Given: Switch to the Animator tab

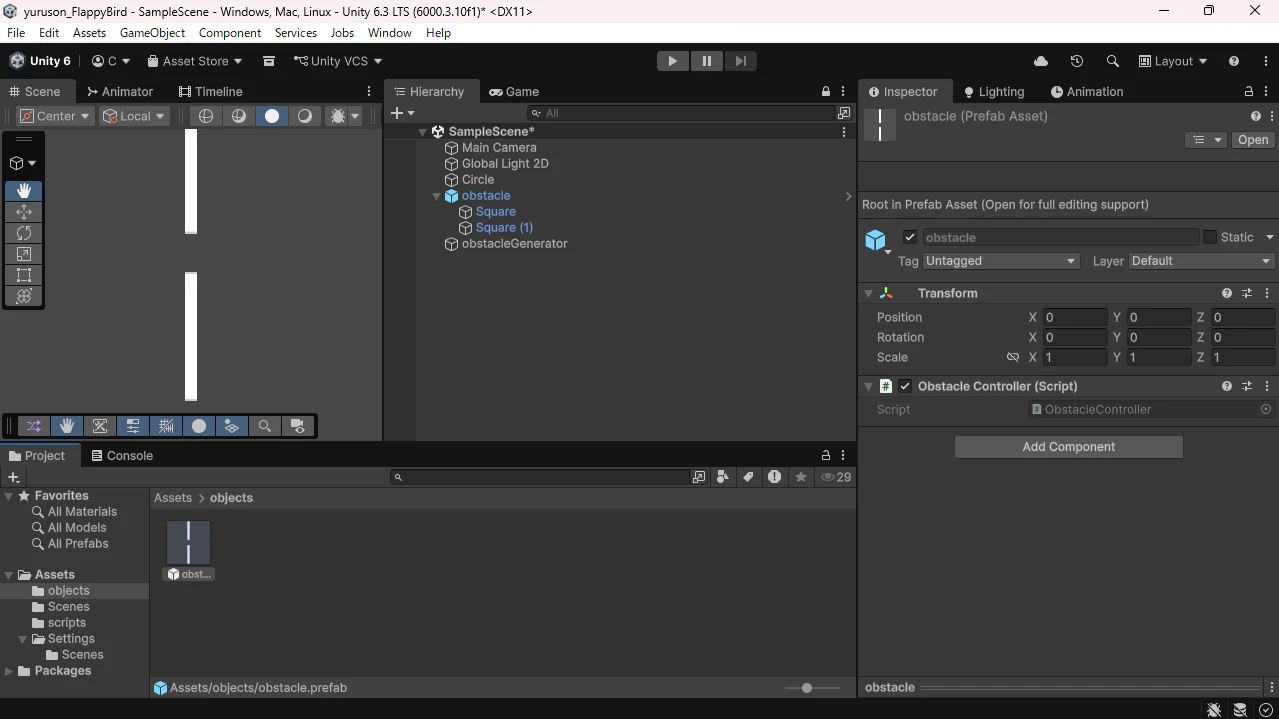Looking at the screenshot, I should point(120,91).
